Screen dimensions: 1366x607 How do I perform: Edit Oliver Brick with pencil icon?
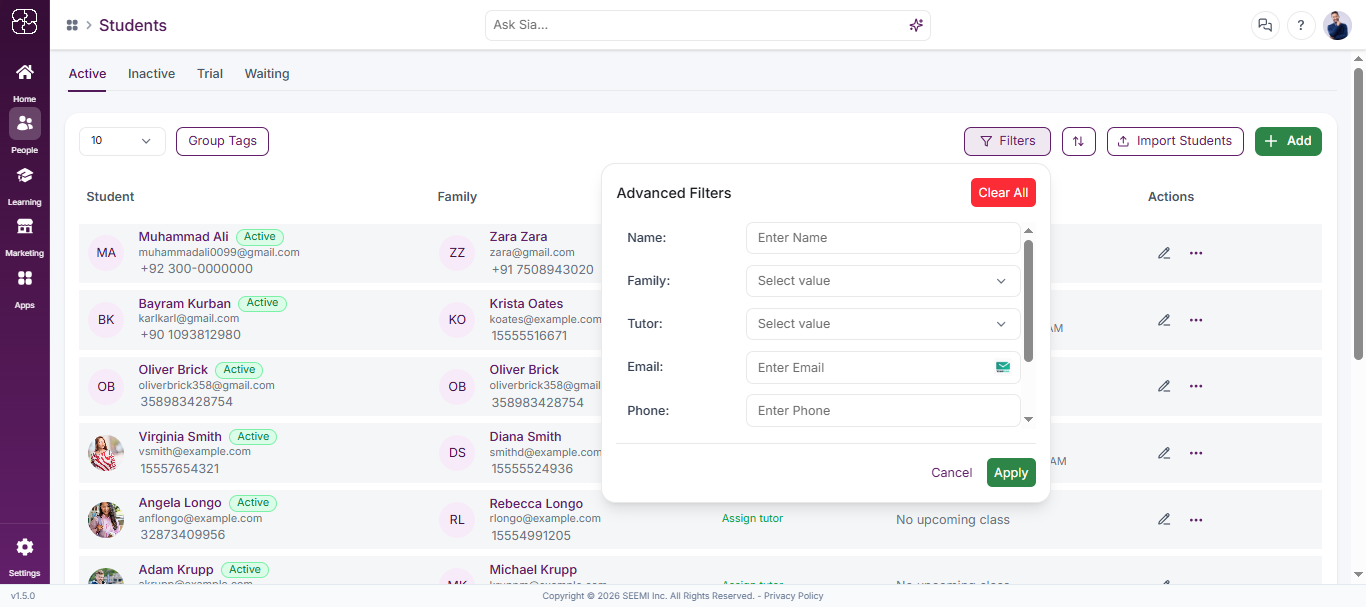pyautogui.click(x=1164, y=386)
